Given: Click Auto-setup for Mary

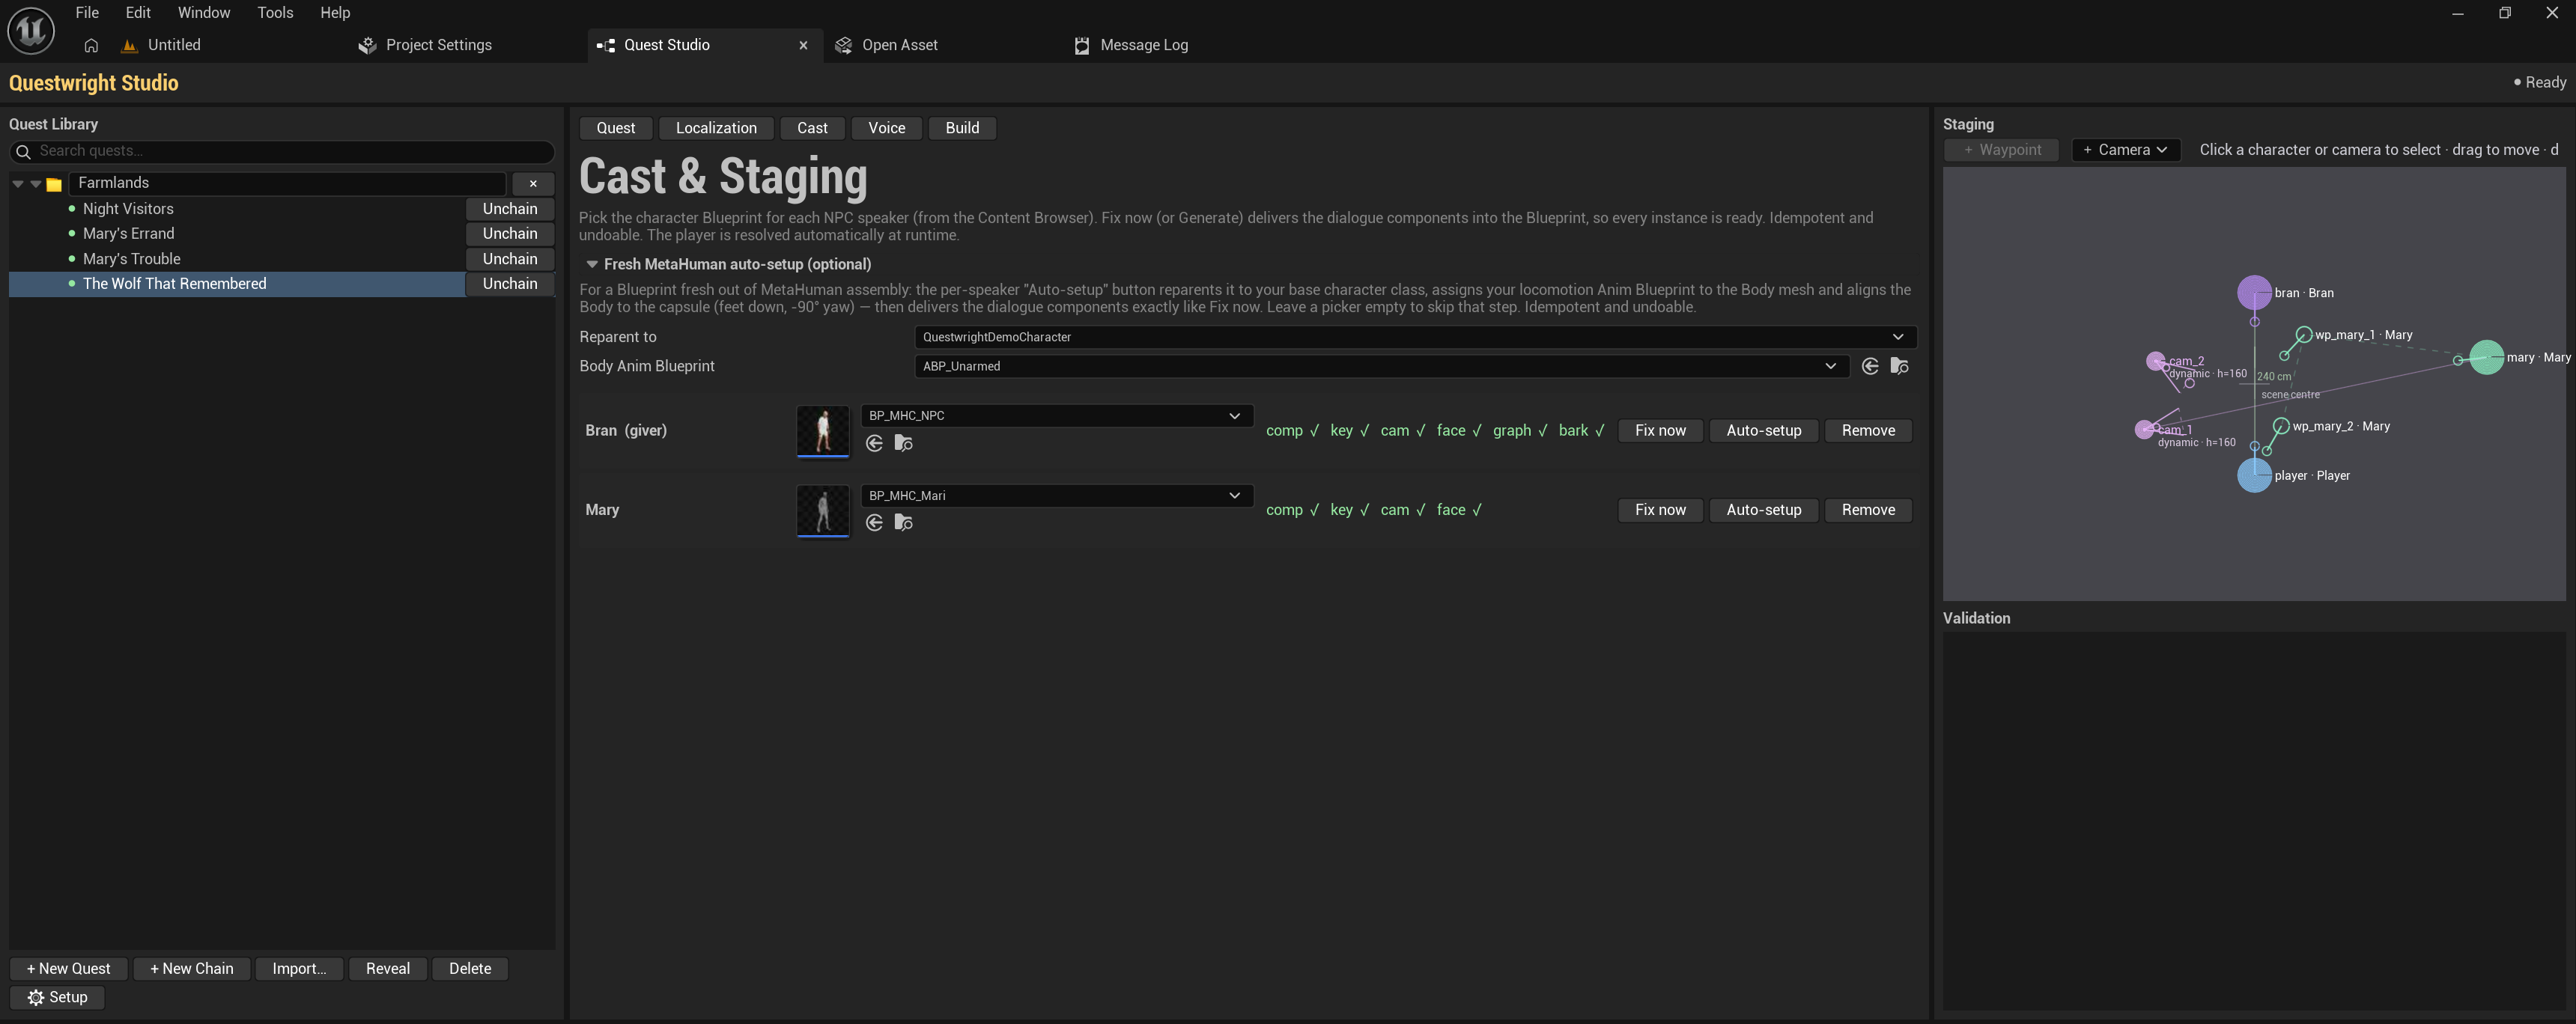Looking at the screenshot, I should pyautogui.click(x=1763, y=510).
